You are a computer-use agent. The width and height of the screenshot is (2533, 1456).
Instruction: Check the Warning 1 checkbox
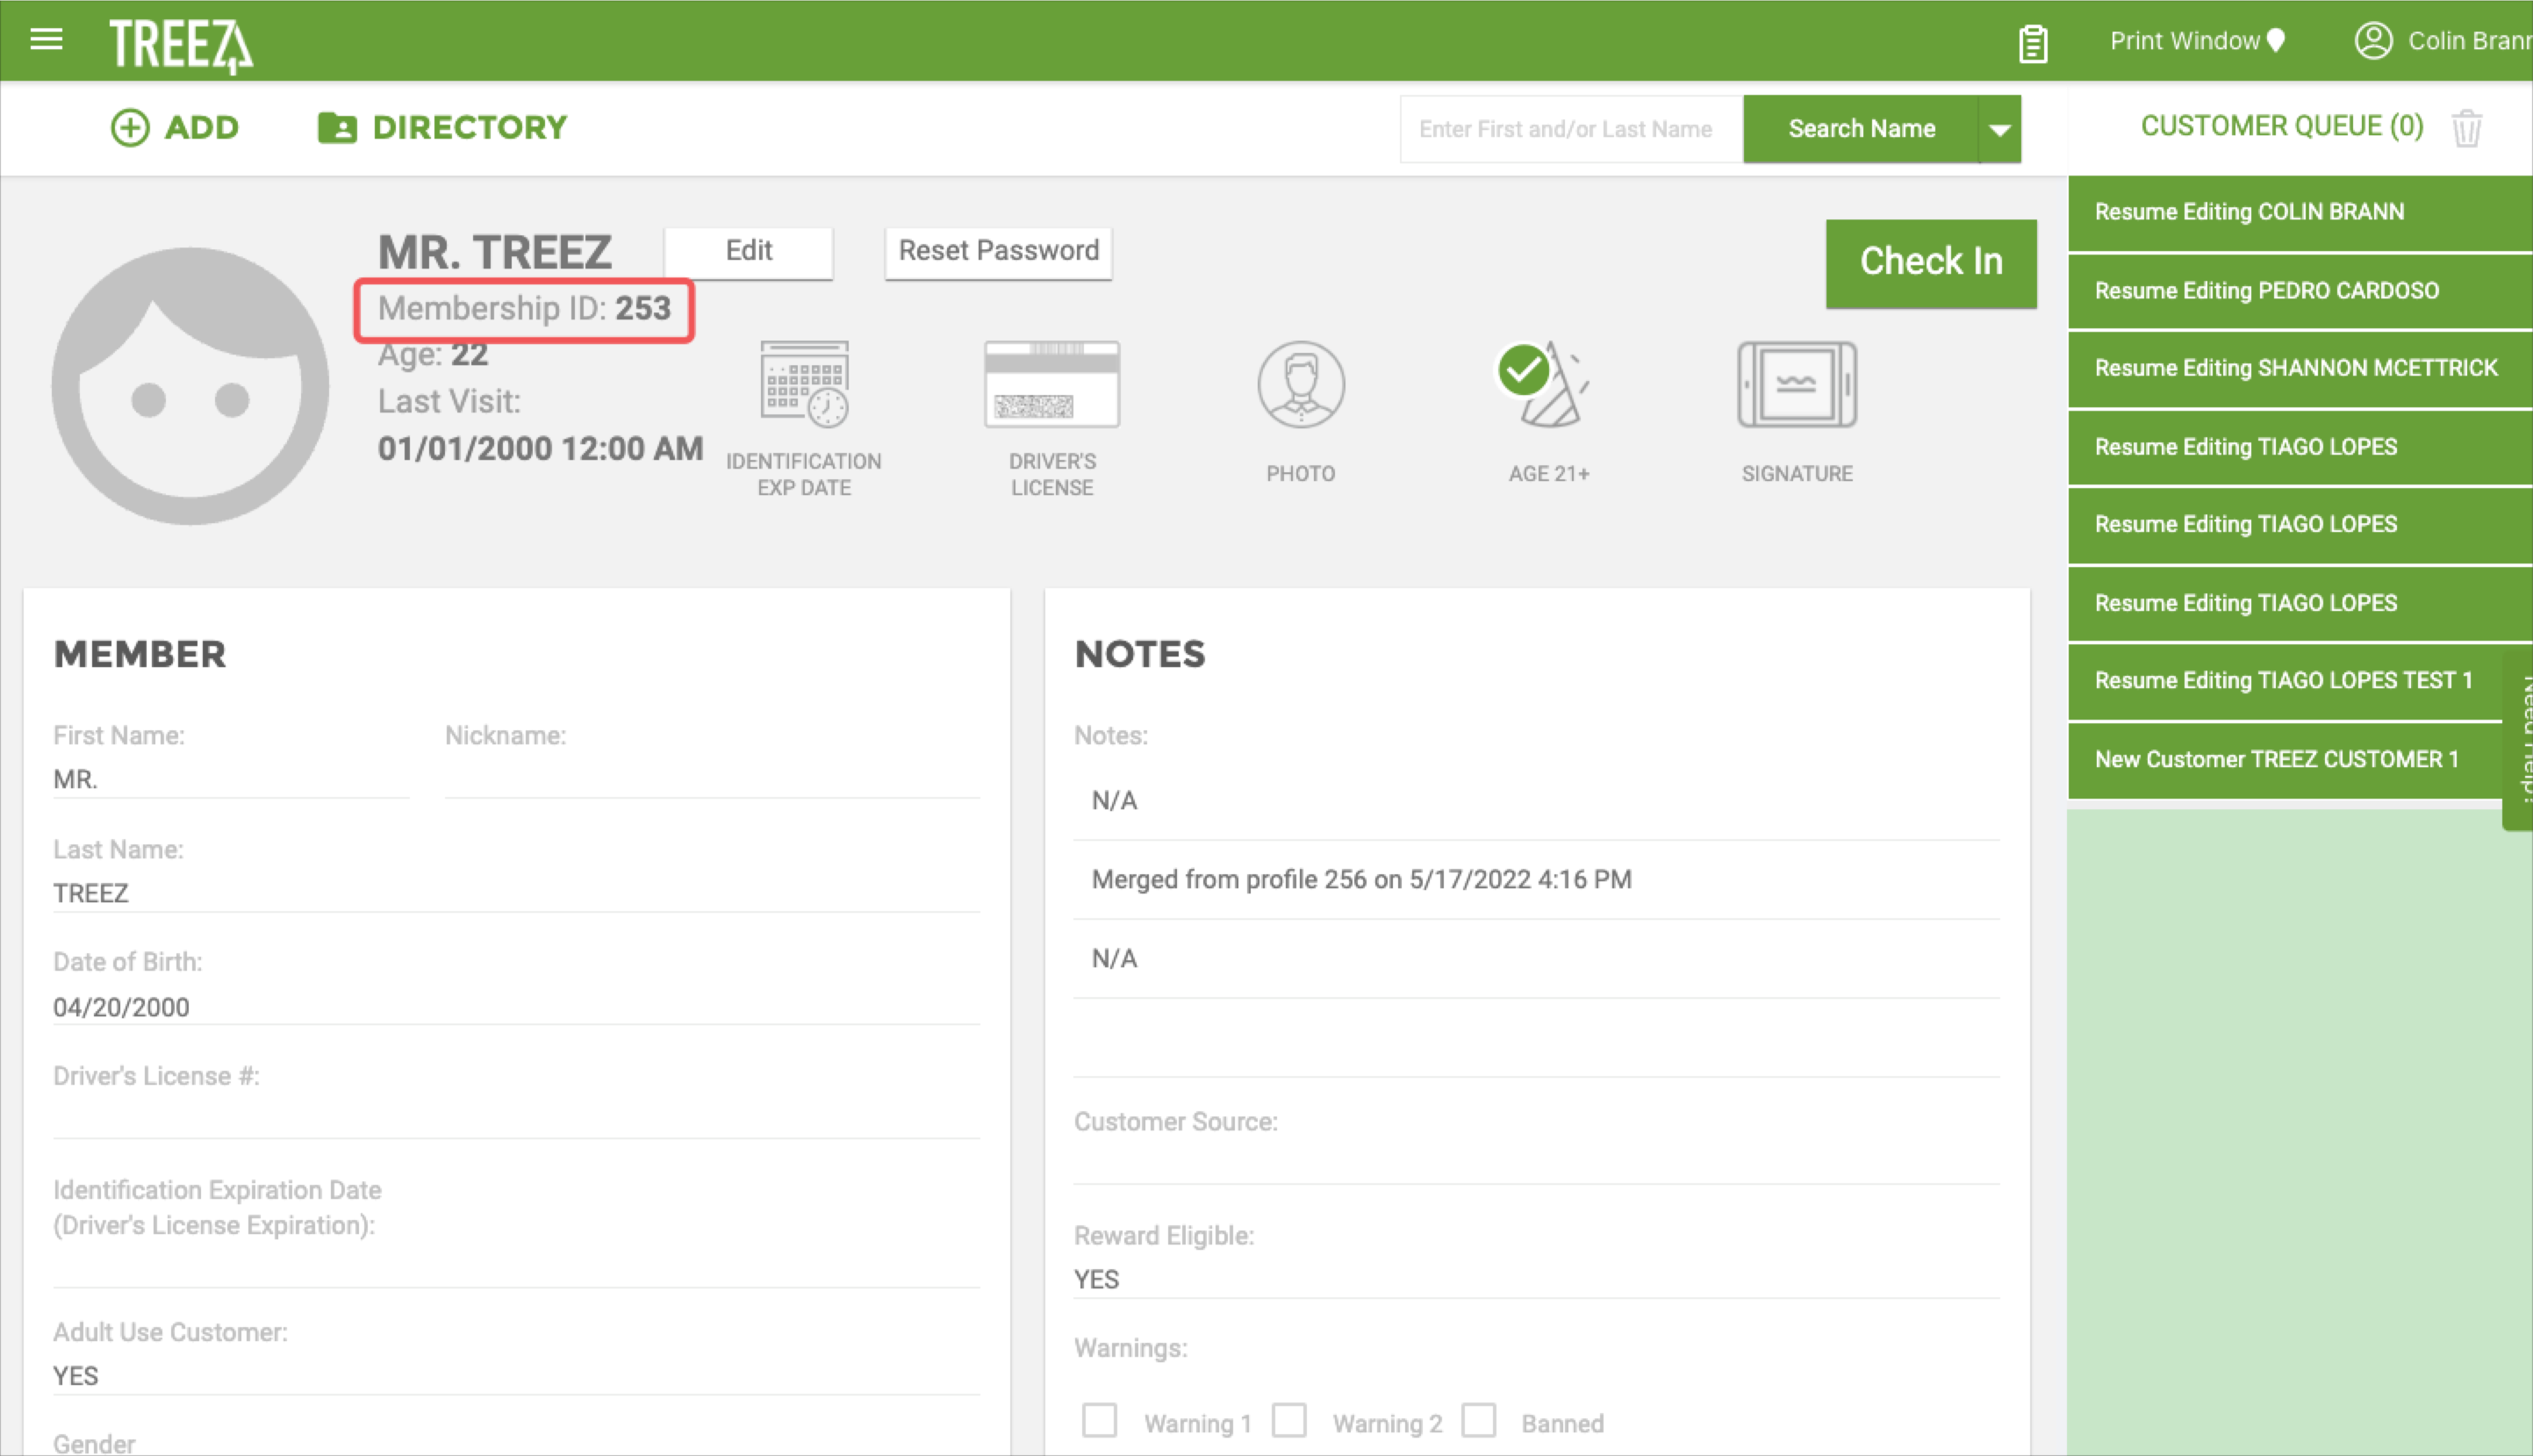coord(1101,1419)
